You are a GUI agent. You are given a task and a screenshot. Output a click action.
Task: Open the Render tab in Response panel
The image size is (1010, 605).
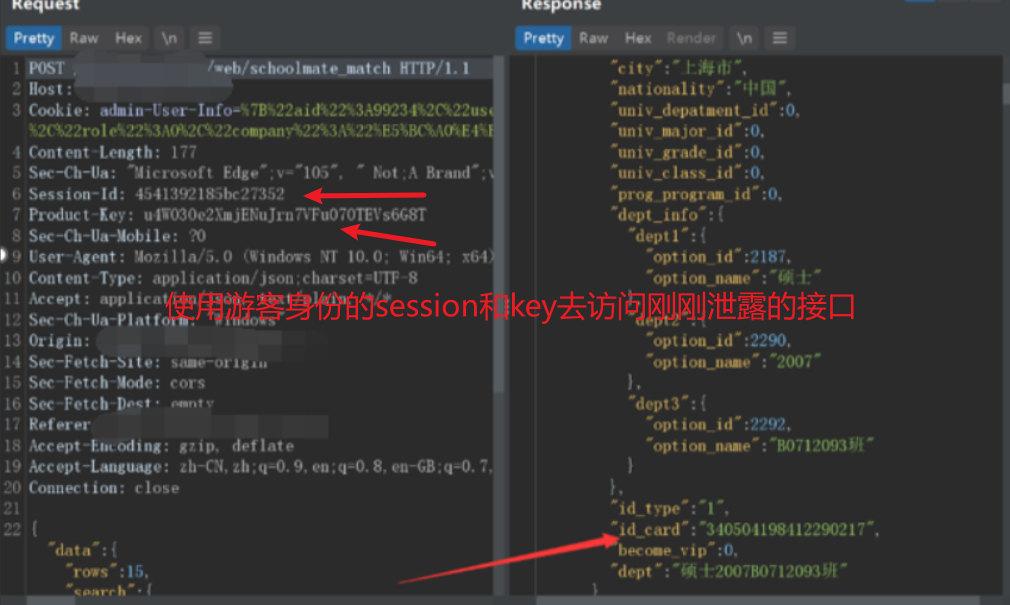pyautogui.click(x=691, y=38)
